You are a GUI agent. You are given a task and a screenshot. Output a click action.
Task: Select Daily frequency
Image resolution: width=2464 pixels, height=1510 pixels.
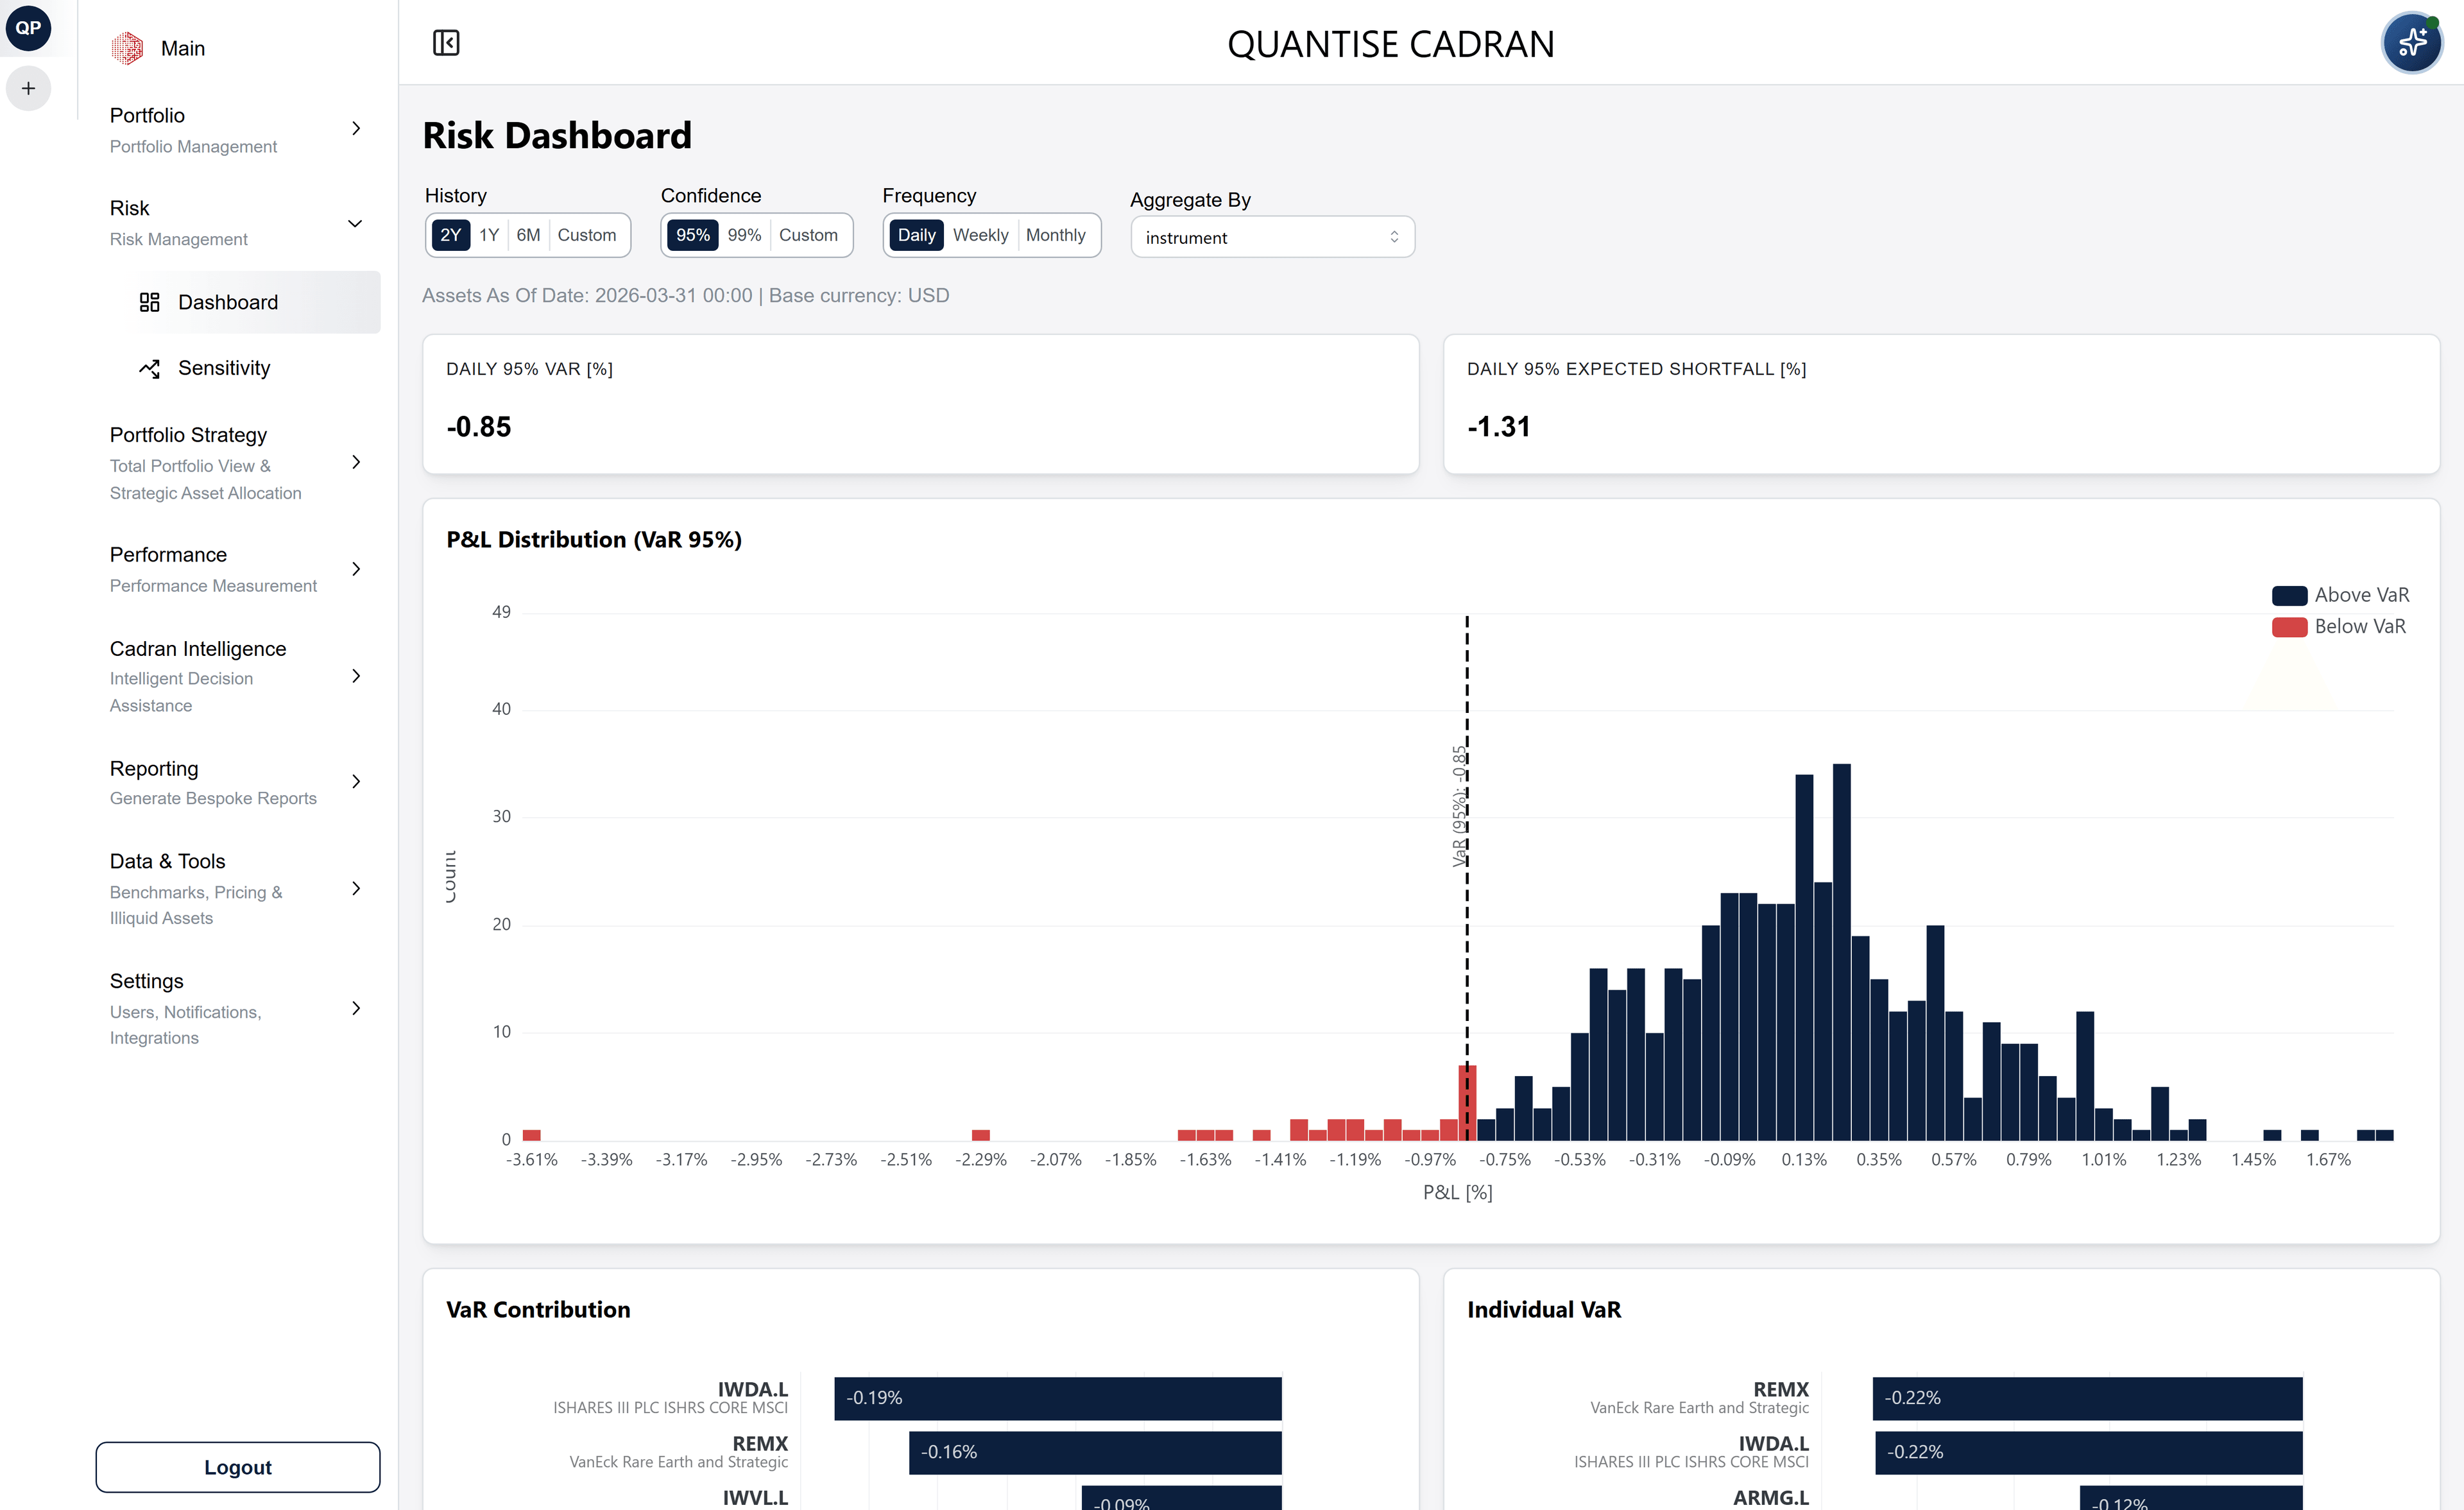click(916, 235)
